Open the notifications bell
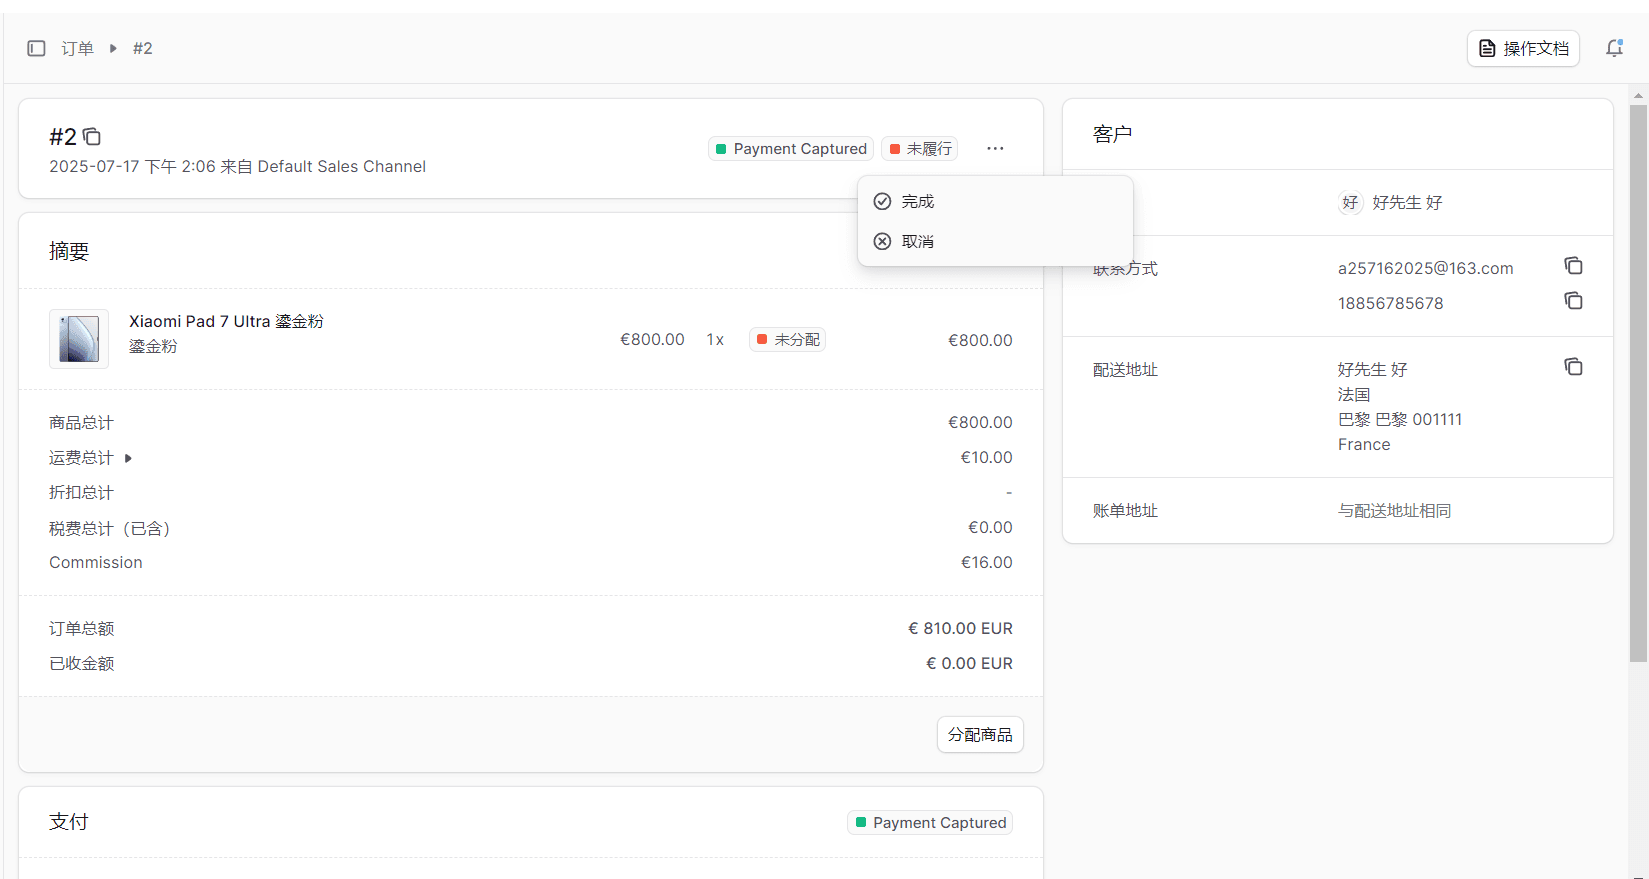Viewport: 1649px width, 879px height. click(1614, 48)
